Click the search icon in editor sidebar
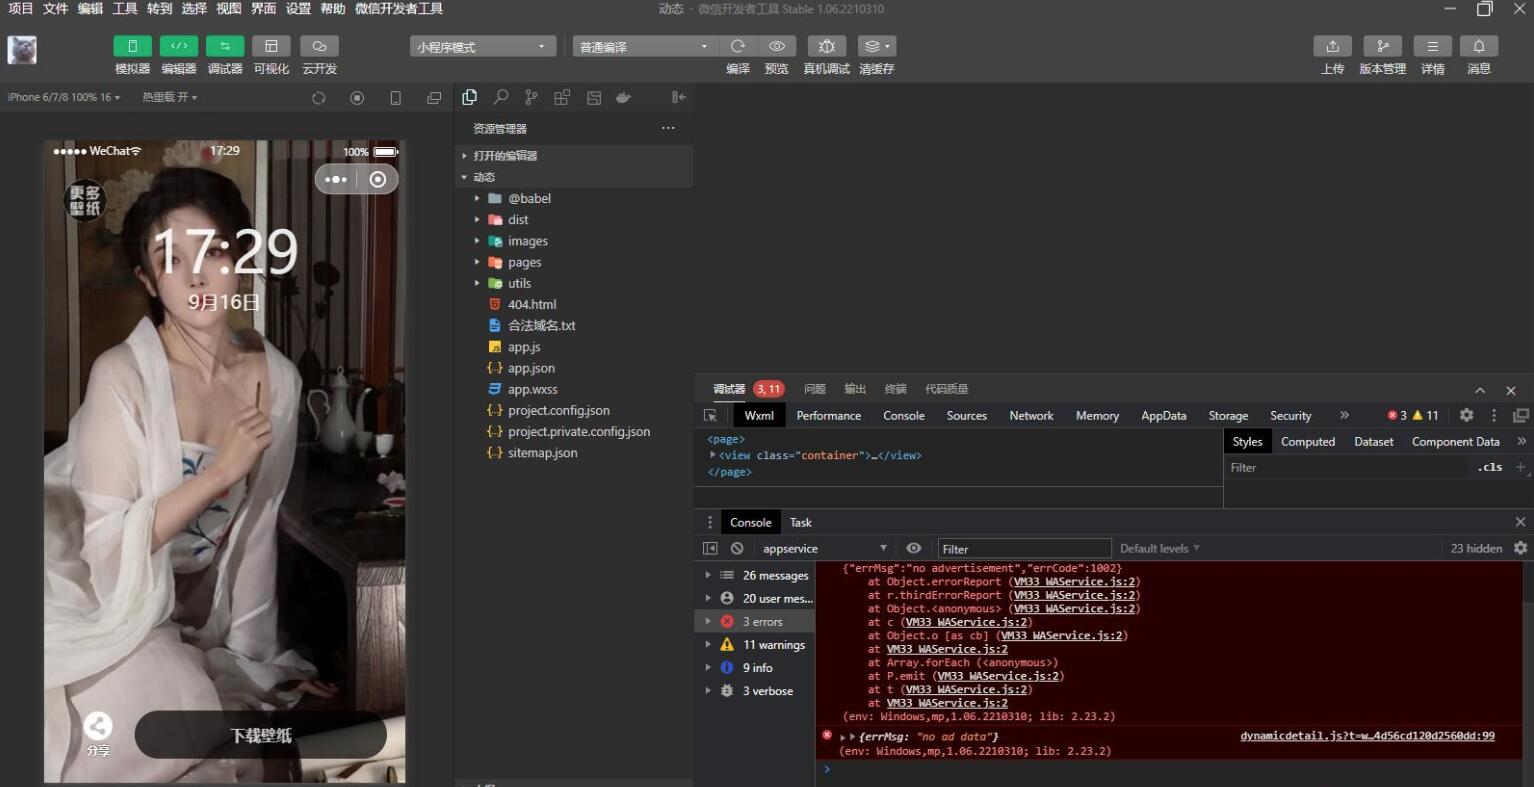This screenshot has width=1534, height=787. coord(500,97)
